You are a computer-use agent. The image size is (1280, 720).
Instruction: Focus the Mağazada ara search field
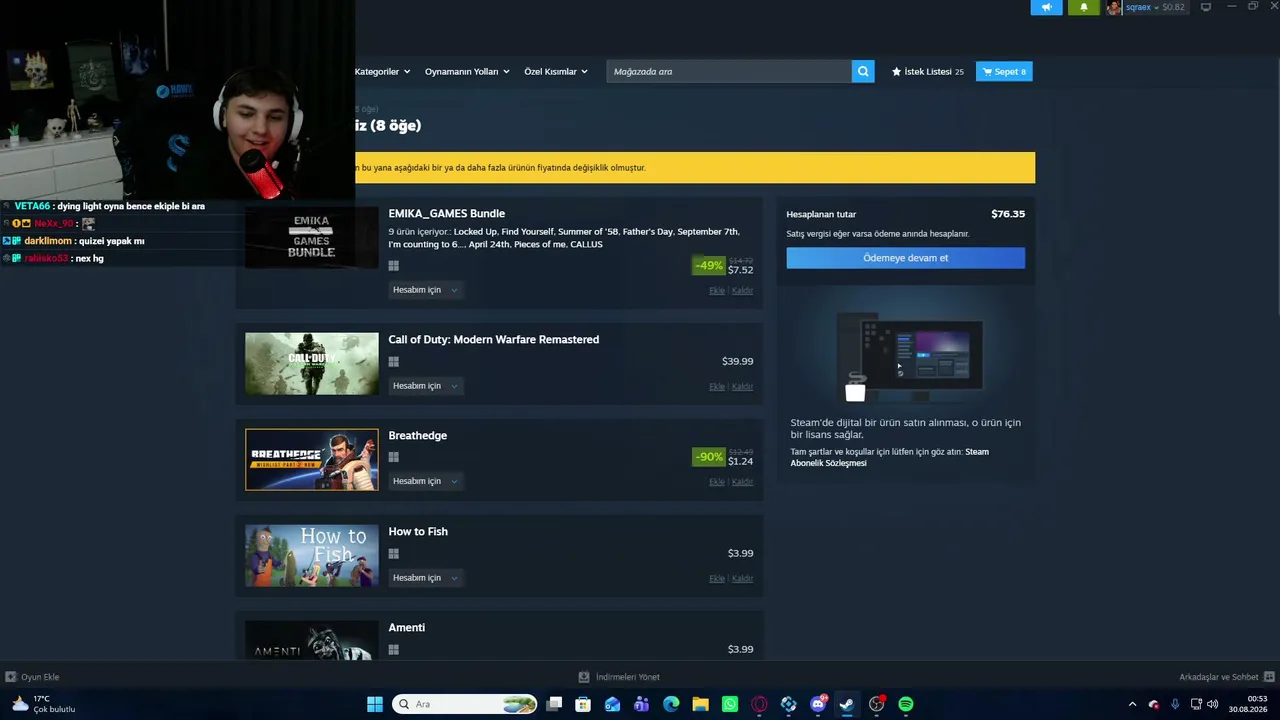pos(729,71)
